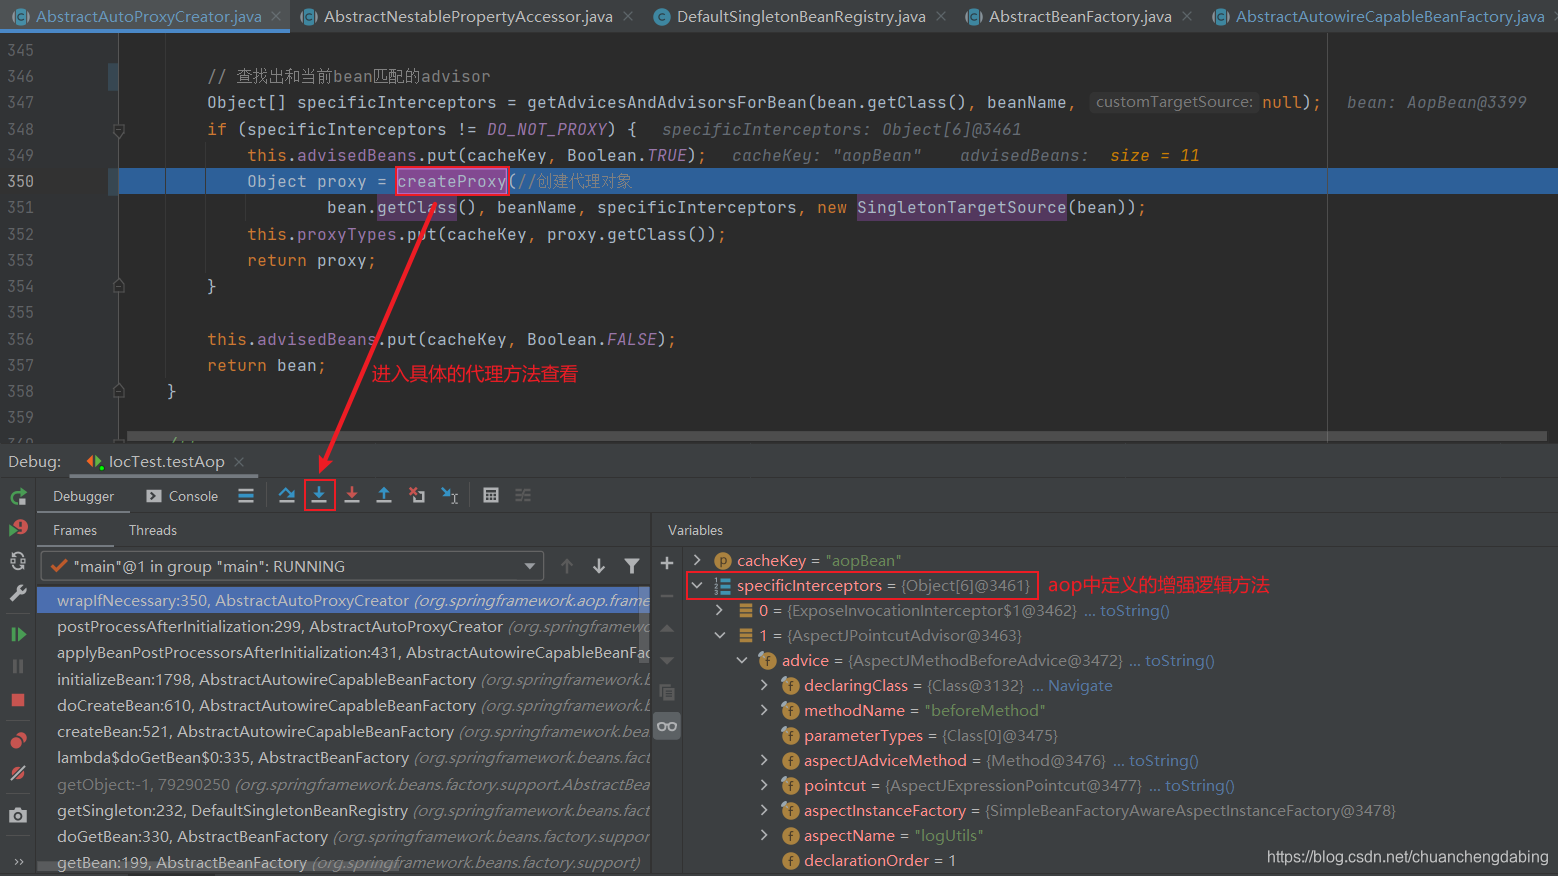Click toString() link for aspectJAdviceMethod
The image size is (1558, 876).
click(x=1164, y=760)
